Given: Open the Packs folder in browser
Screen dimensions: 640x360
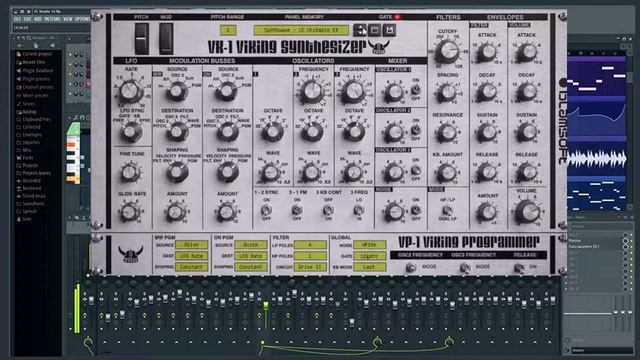Looking at the screenshot, I should (x=25, y=158).
